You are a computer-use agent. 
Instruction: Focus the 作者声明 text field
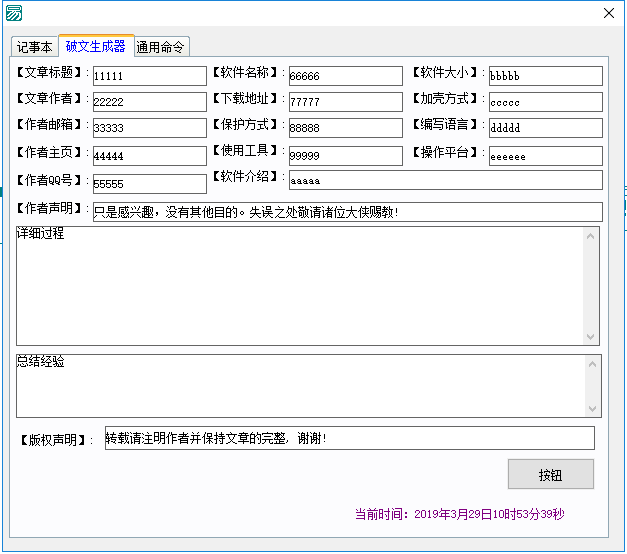(348, 212)
